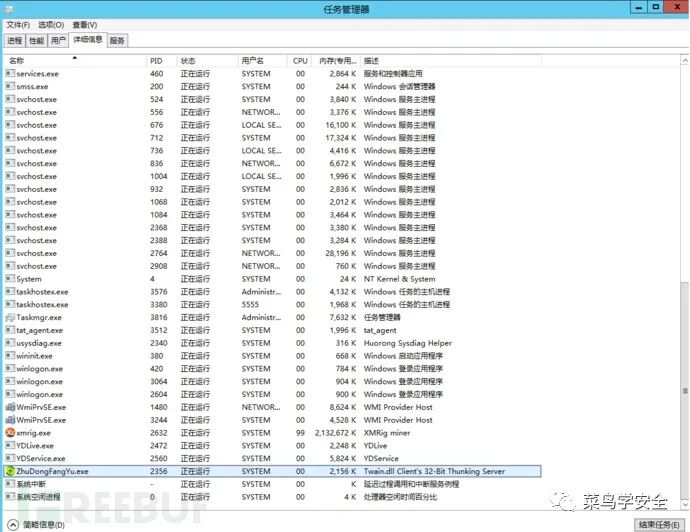Screen dimensions: 690x532
Task: Select the 详细信息 tab
Action: click(88, 40)
